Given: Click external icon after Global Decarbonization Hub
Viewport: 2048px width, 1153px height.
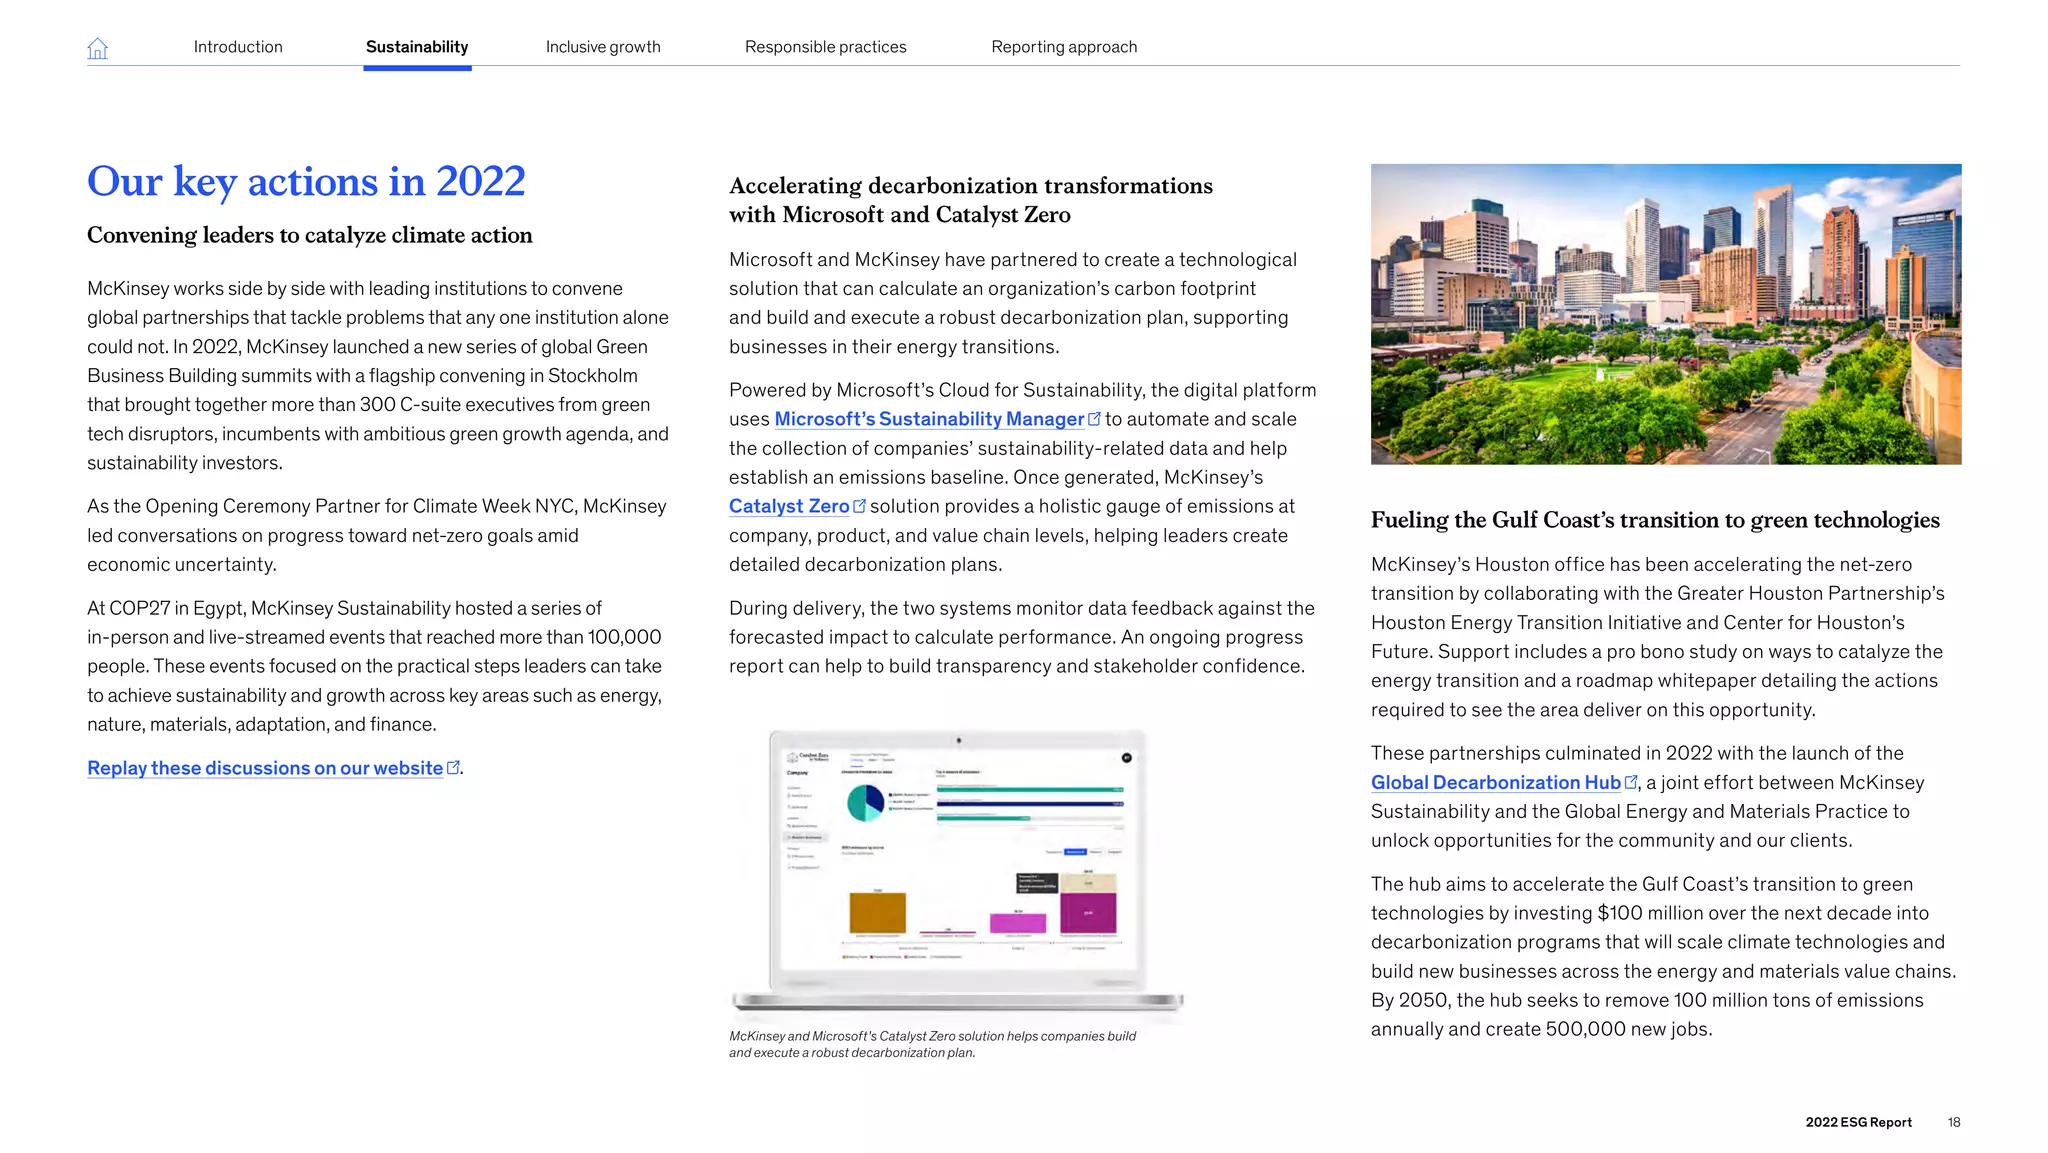Looking at the screenshot, I should 1631,781.
